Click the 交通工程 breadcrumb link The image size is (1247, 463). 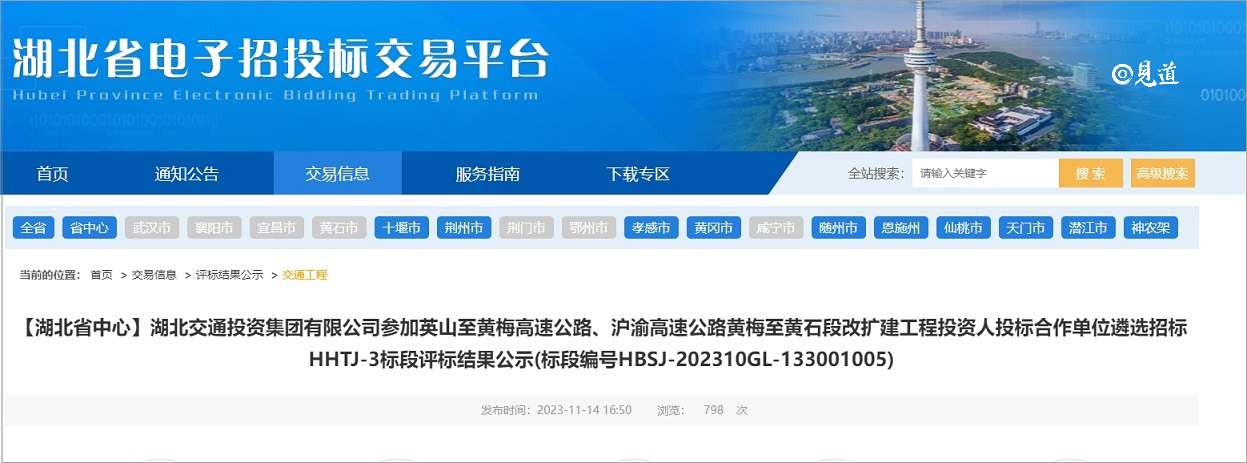pos(305,275)
